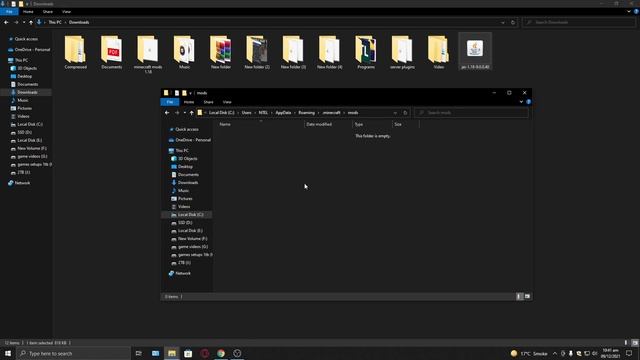Image resolution: width=640 pixels, height=360 pixels.
Task: Select the Java jar file icon
Action: 475,51
